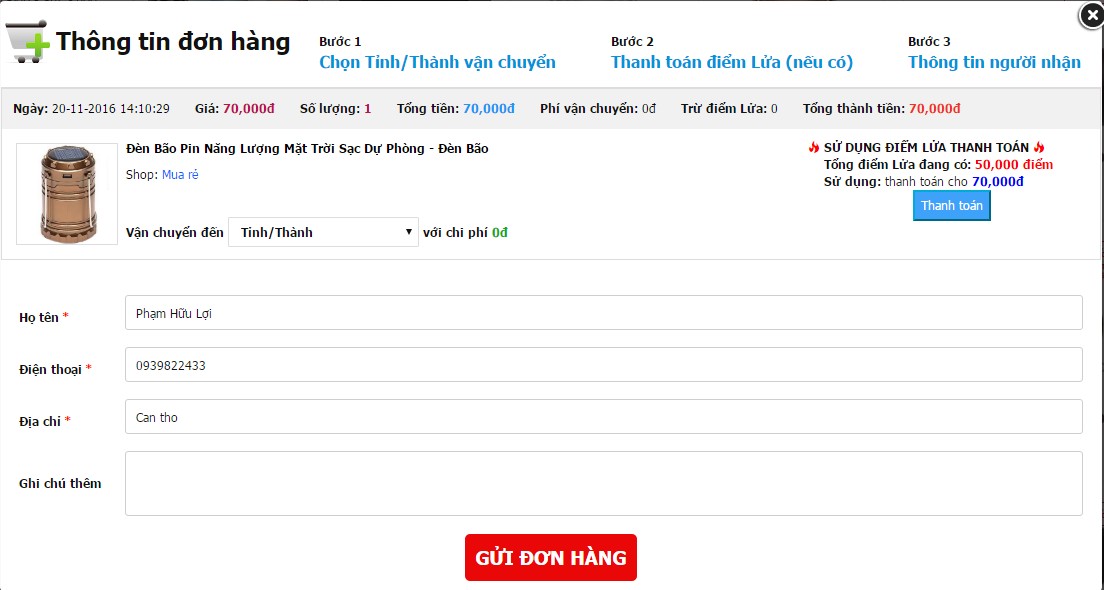
Task: Click the right flame icon after THANH TOÁN
Action: pyautogui.click(x=1039, y=148)
